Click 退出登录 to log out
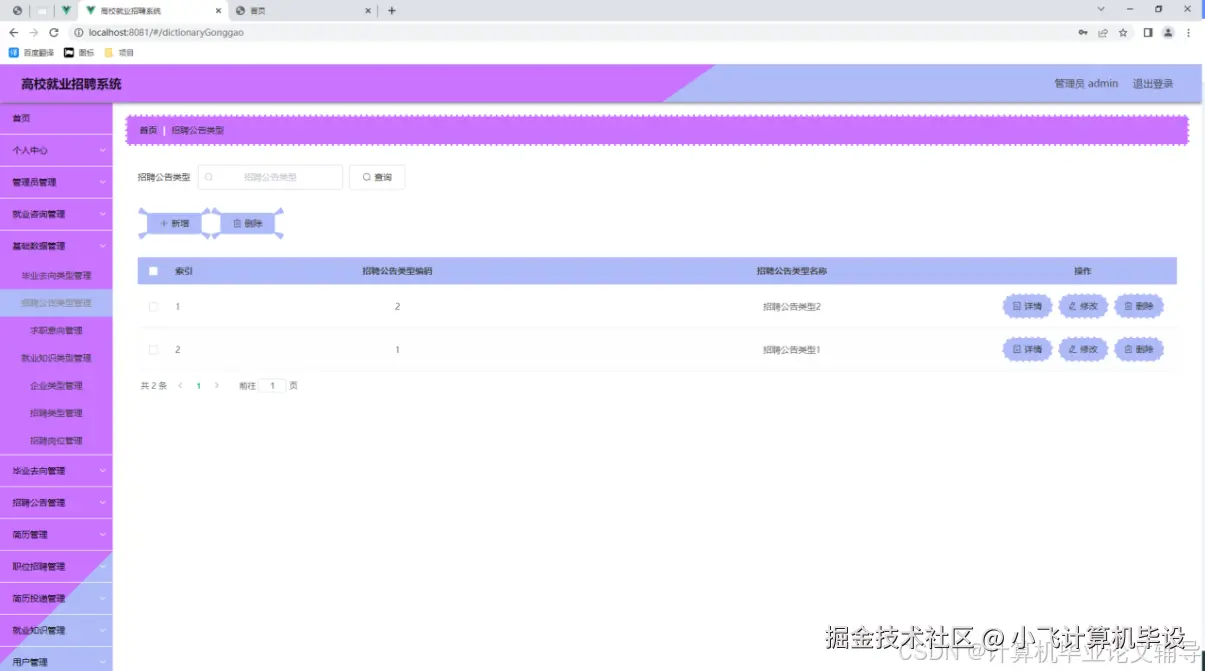Viewport: 1205px width, 671px height. 1153,84
